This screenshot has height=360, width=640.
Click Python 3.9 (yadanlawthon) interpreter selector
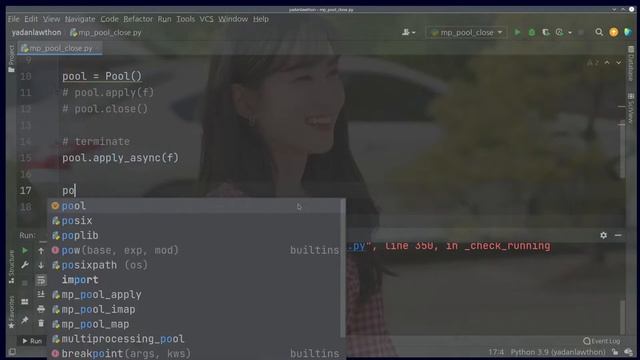pos(558,352)
